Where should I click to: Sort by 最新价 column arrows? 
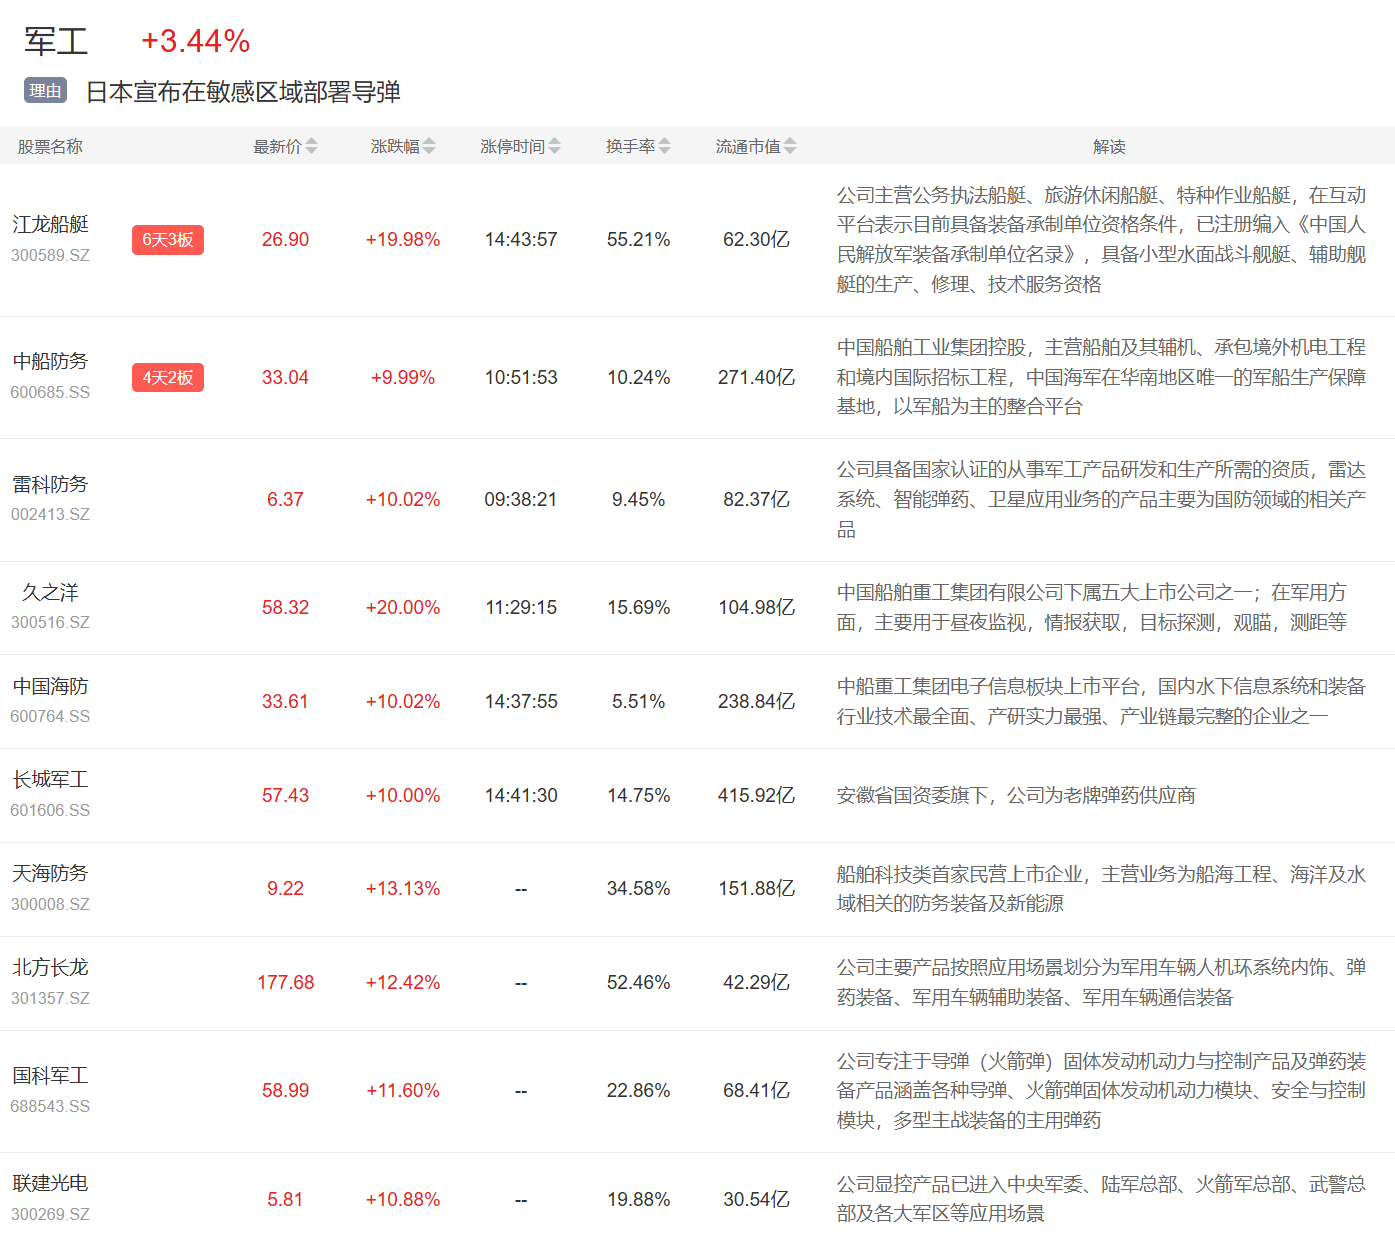(x=311, y=147)
